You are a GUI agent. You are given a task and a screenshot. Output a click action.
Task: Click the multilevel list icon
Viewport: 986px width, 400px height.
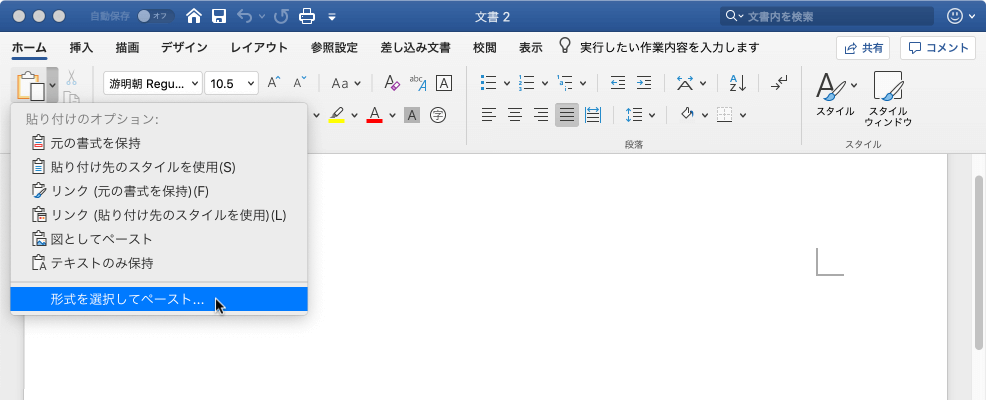(x=565, y=83)
